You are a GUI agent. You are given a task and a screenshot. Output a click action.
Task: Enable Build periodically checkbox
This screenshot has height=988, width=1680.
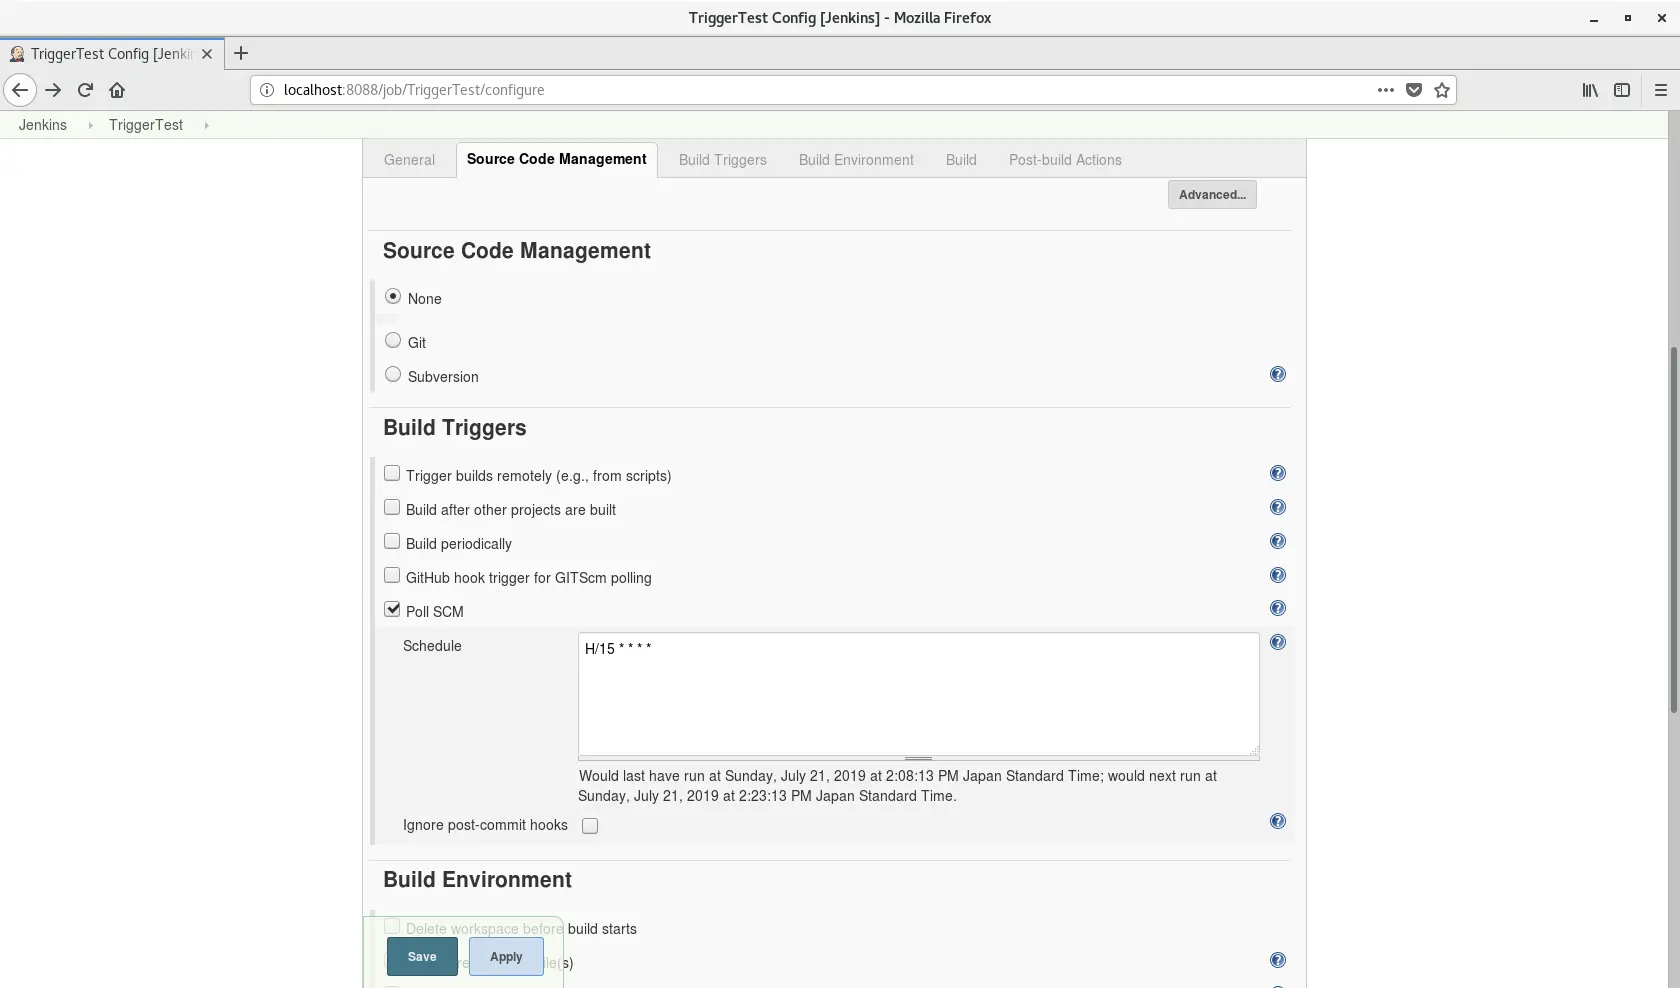tap(392, 542)
